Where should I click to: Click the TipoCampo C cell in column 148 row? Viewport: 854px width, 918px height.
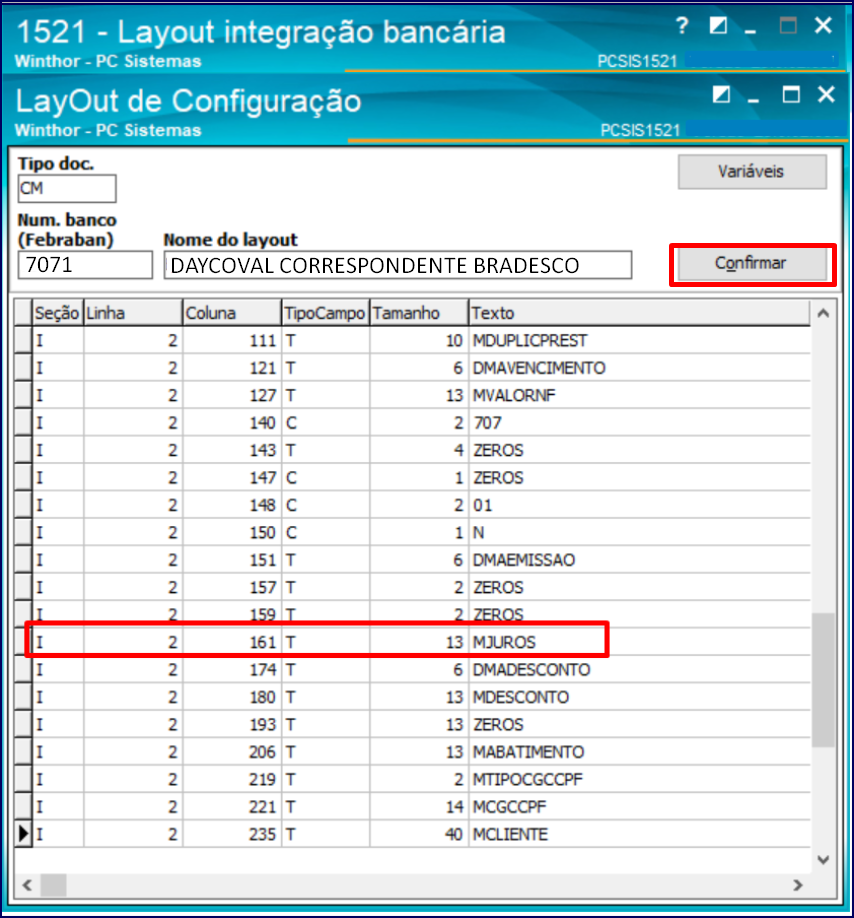pyautogui.click(x=325, y=505)
